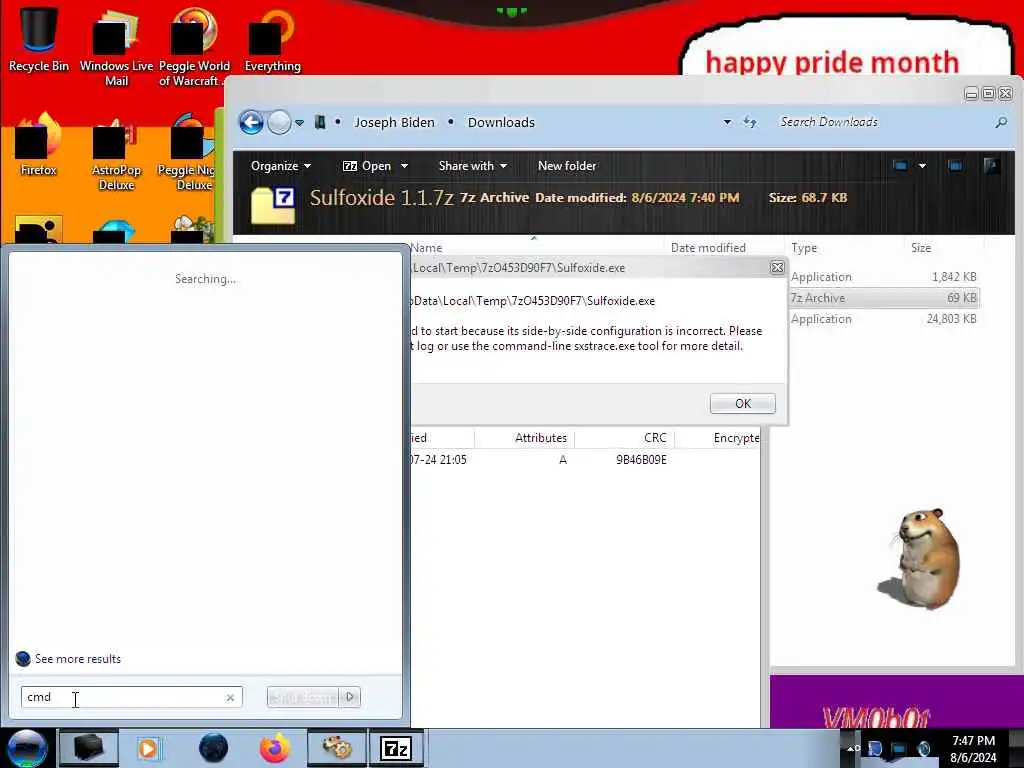Select the 1,842 KB Application row

click(x=884, y=277)
